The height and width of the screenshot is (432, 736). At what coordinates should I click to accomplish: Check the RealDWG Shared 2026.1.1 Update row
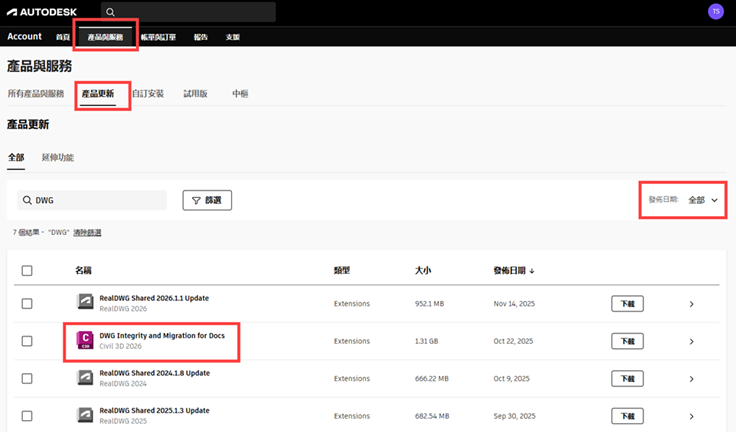tap(27, 304)
